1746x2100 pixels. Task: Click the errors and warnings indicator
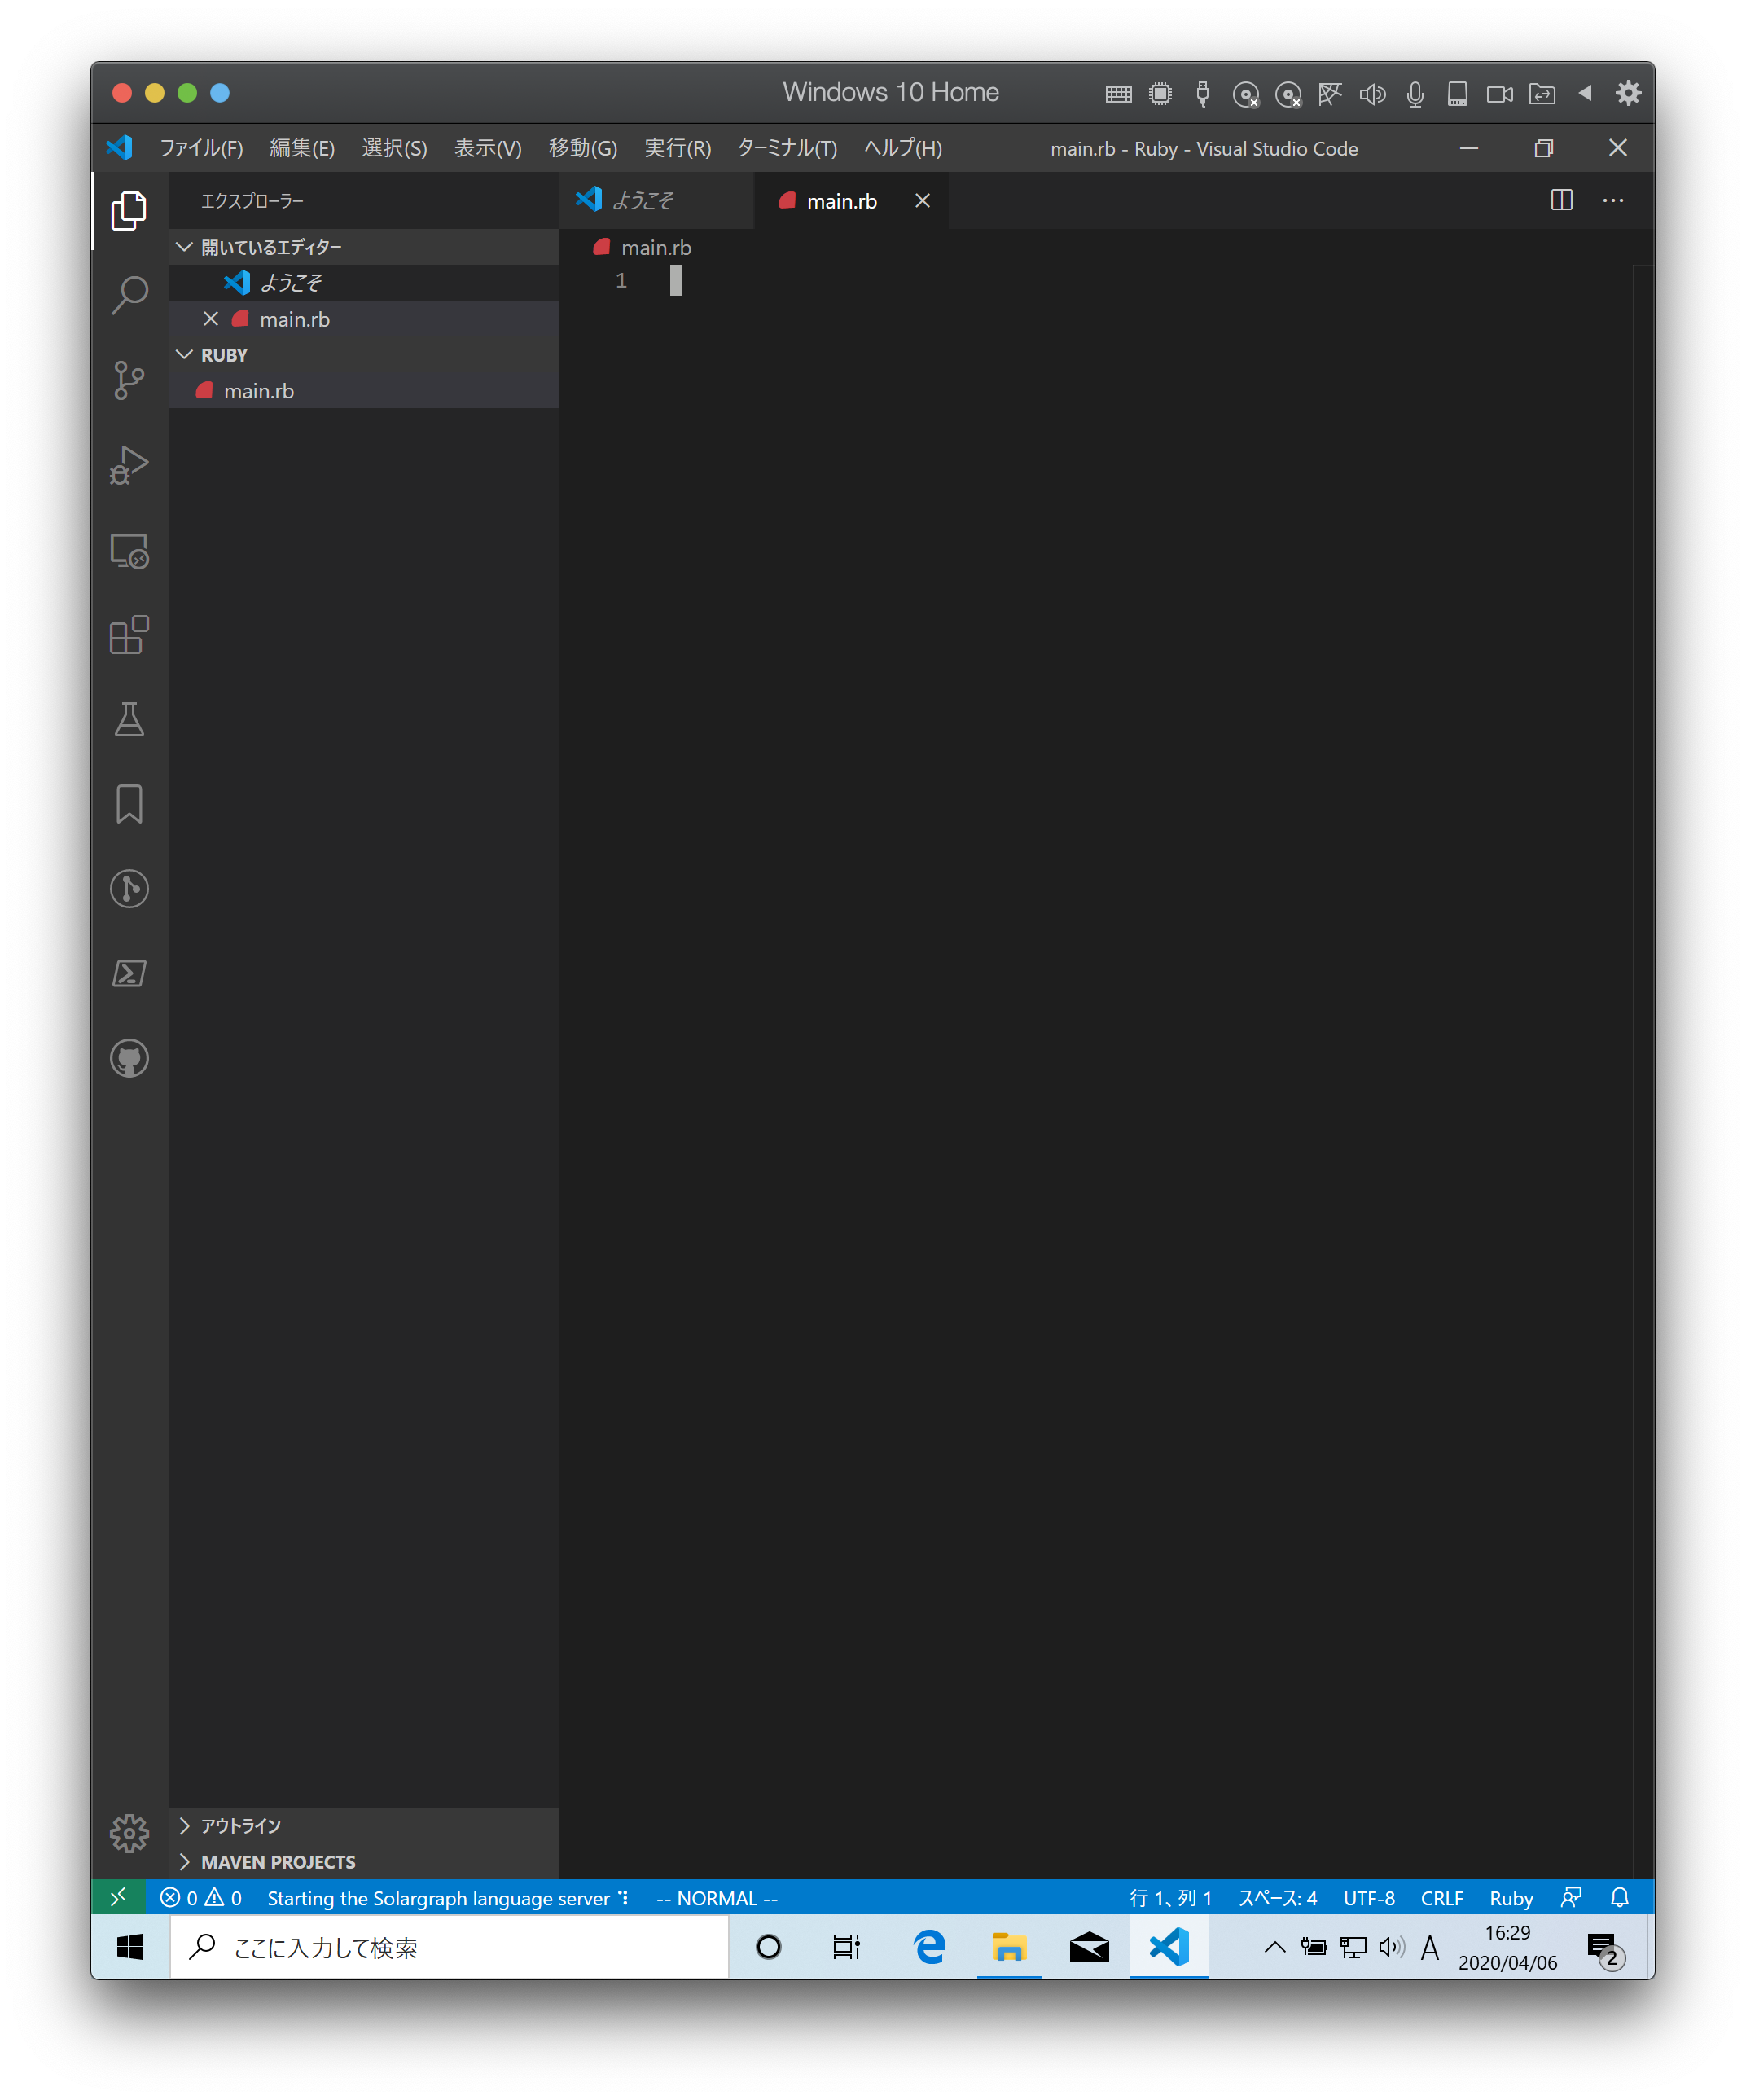coord(201,1898)
